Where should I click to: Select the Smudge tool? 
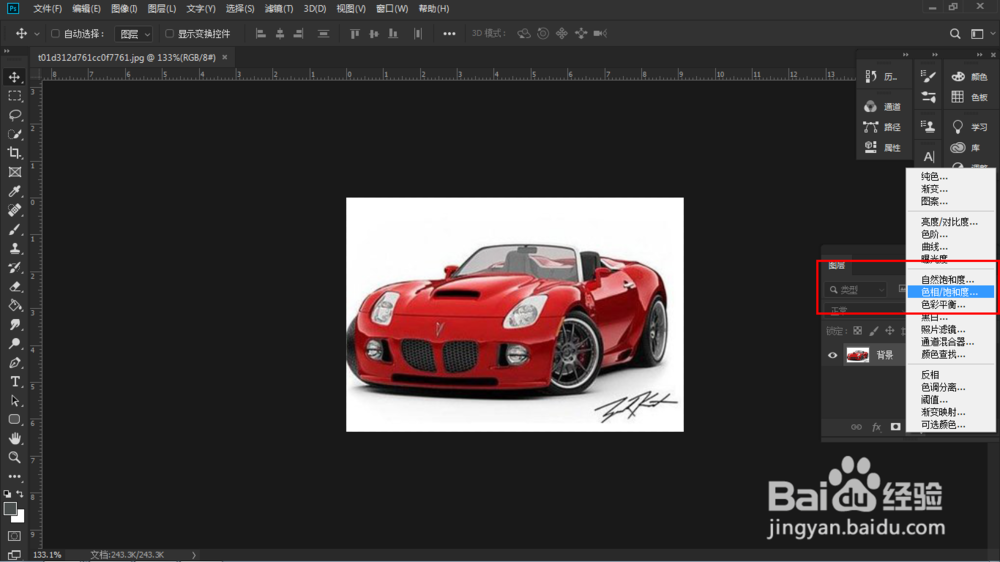click(14, 325)
